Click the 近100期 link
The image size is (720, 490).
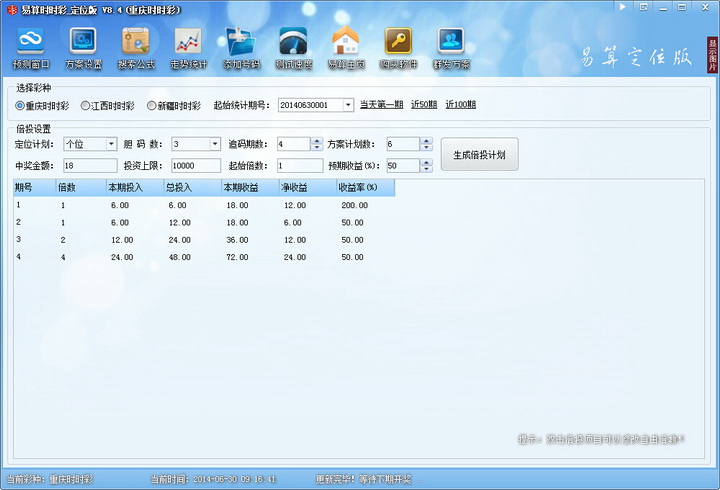[x=461, y=105]
